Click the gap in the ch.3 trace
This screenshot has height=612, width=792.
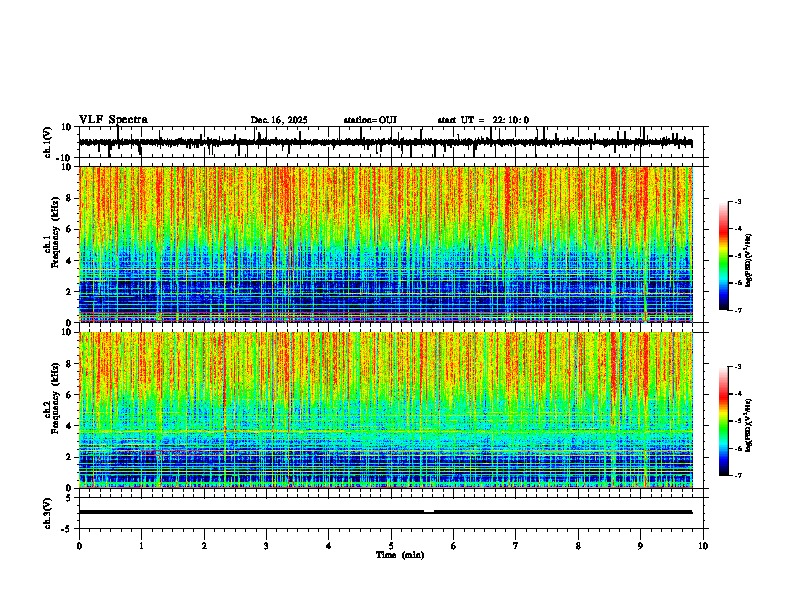point(429,512)
